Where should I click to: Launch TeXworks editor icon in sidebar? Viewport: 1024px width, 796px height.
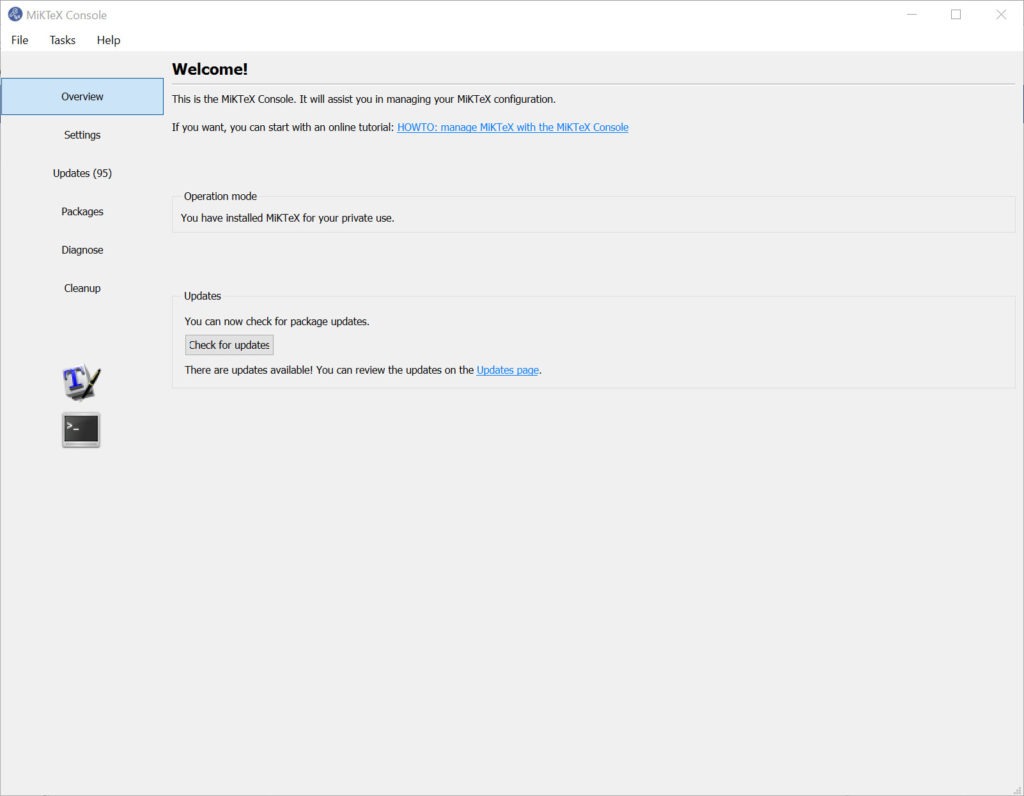pos(81,382)
